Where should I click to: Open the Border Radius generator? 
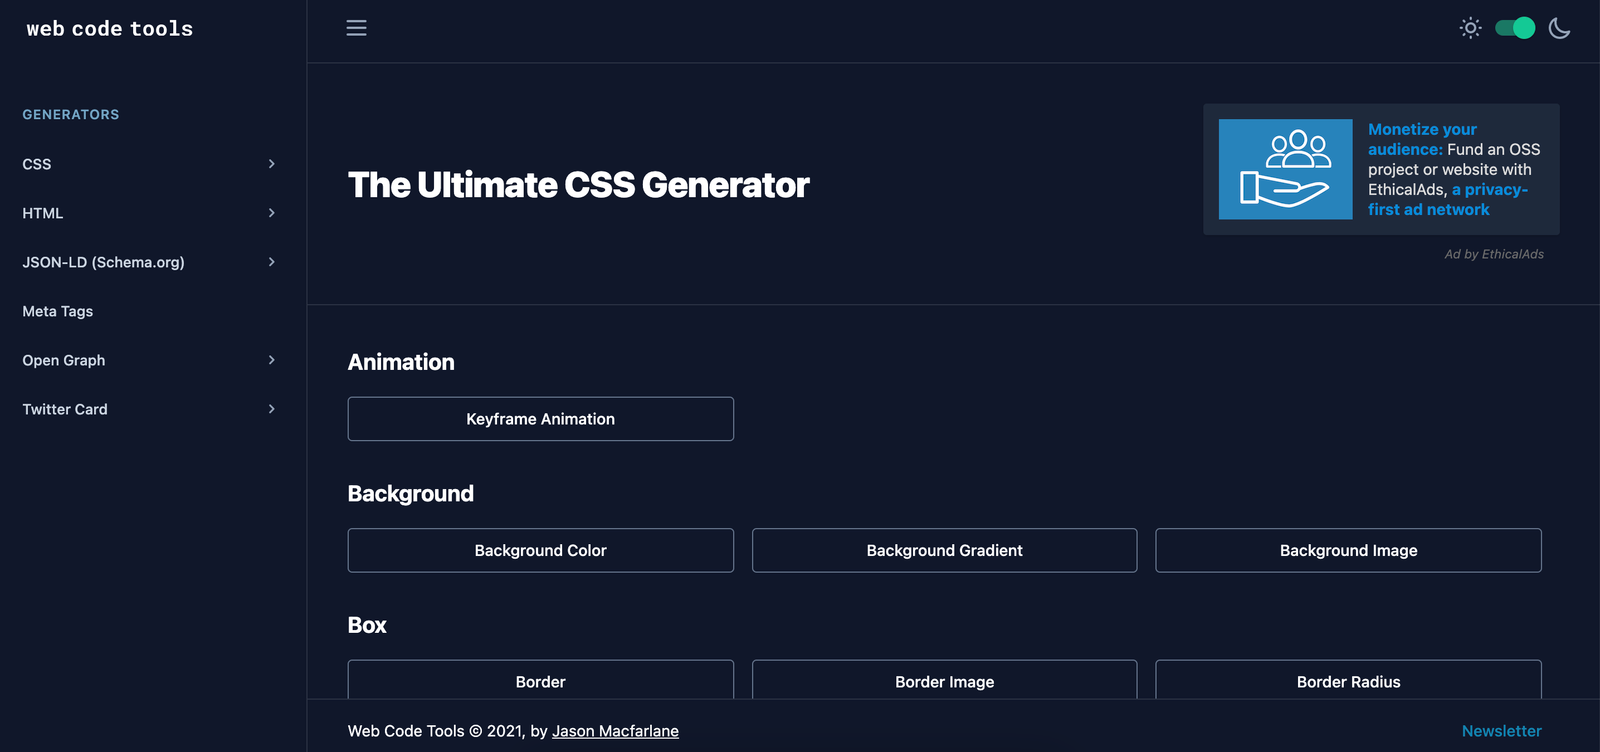click(1348, 681)
